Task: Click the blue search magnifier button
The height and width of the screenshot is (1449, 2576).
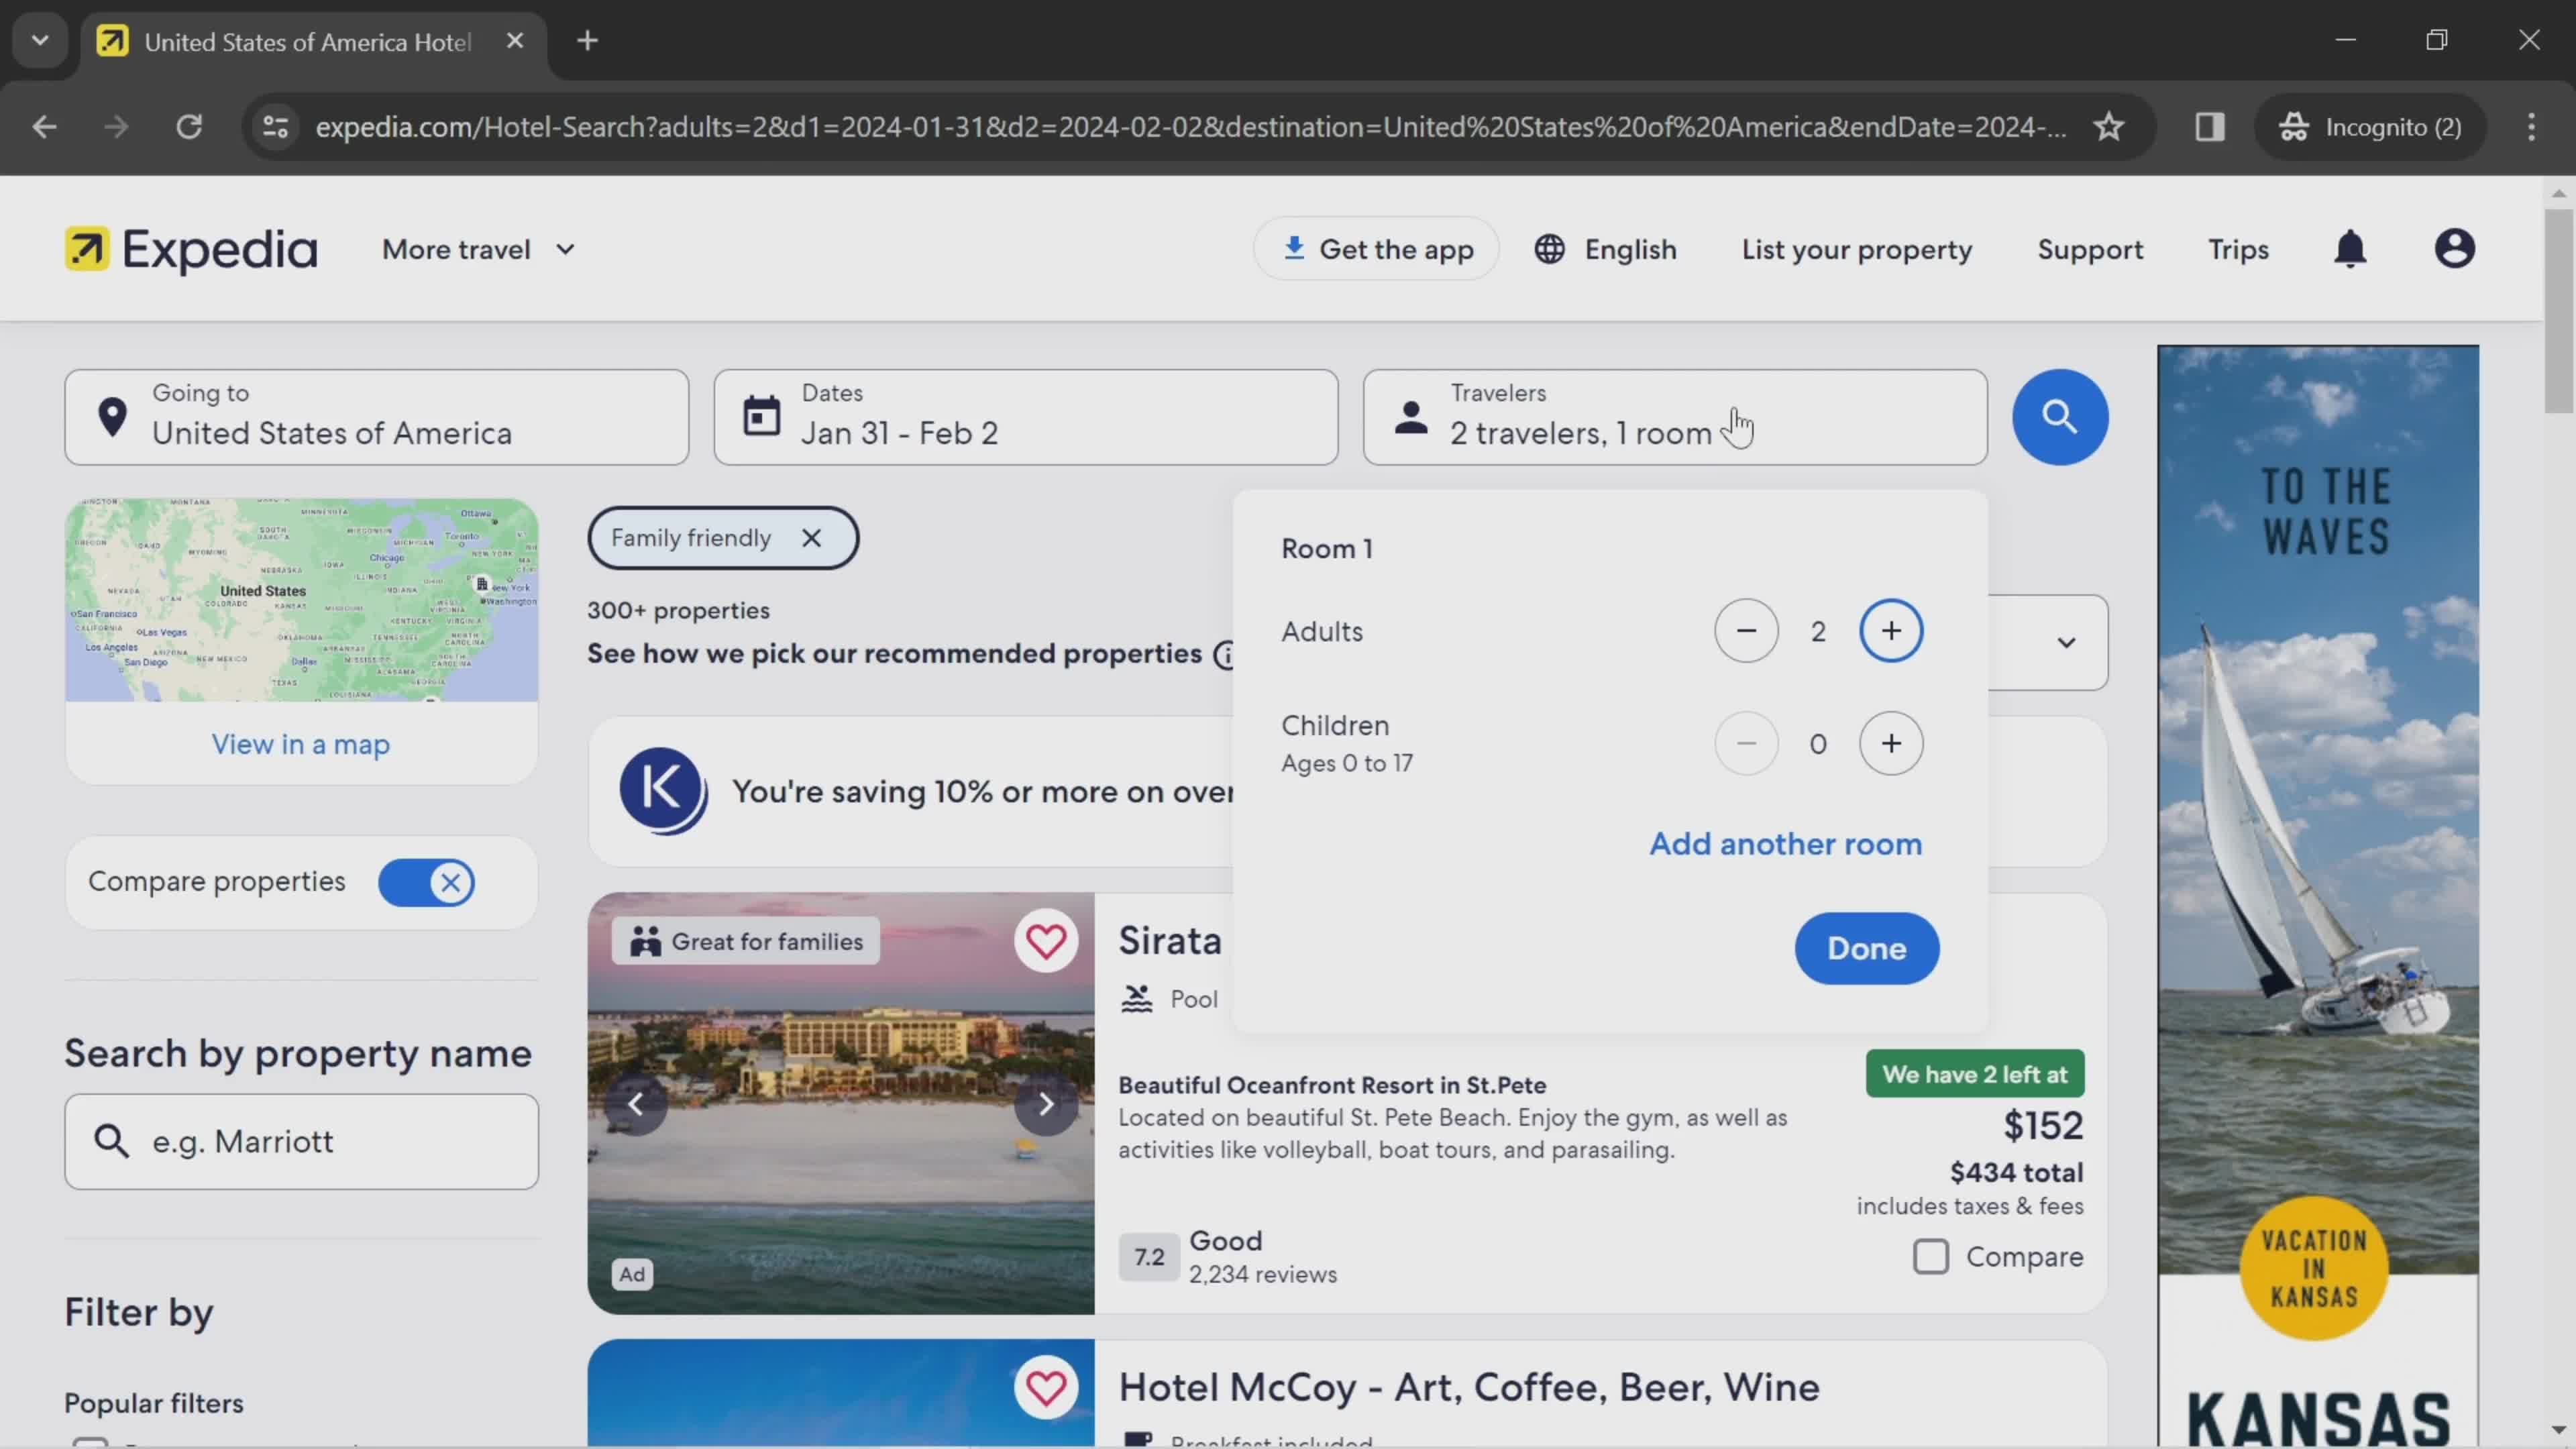Action: pyautogui.click(x=2059, y=417)
